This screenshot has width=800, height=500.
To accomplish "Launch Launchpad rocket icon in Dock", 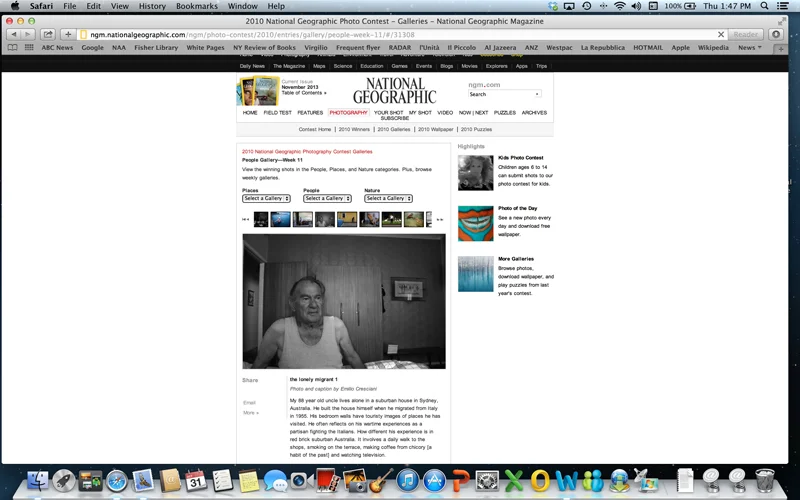I will click(64, 481).
